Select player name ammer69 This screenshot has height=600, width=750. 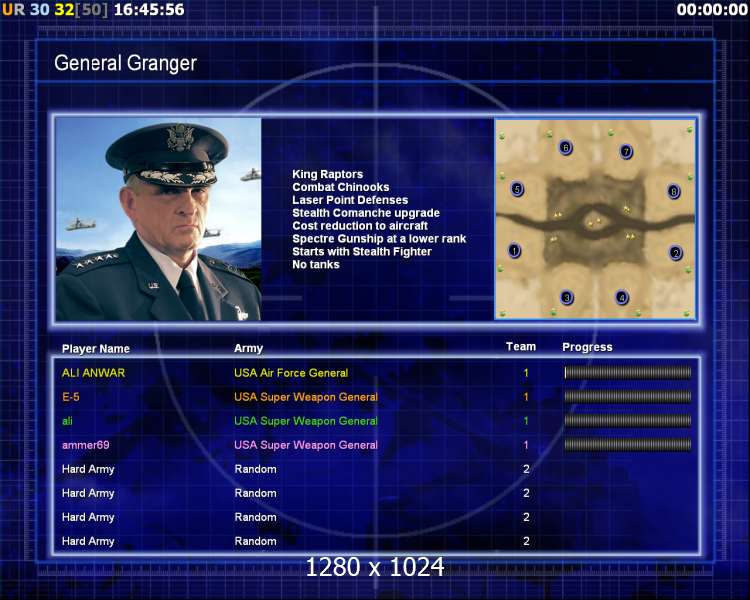86,445
